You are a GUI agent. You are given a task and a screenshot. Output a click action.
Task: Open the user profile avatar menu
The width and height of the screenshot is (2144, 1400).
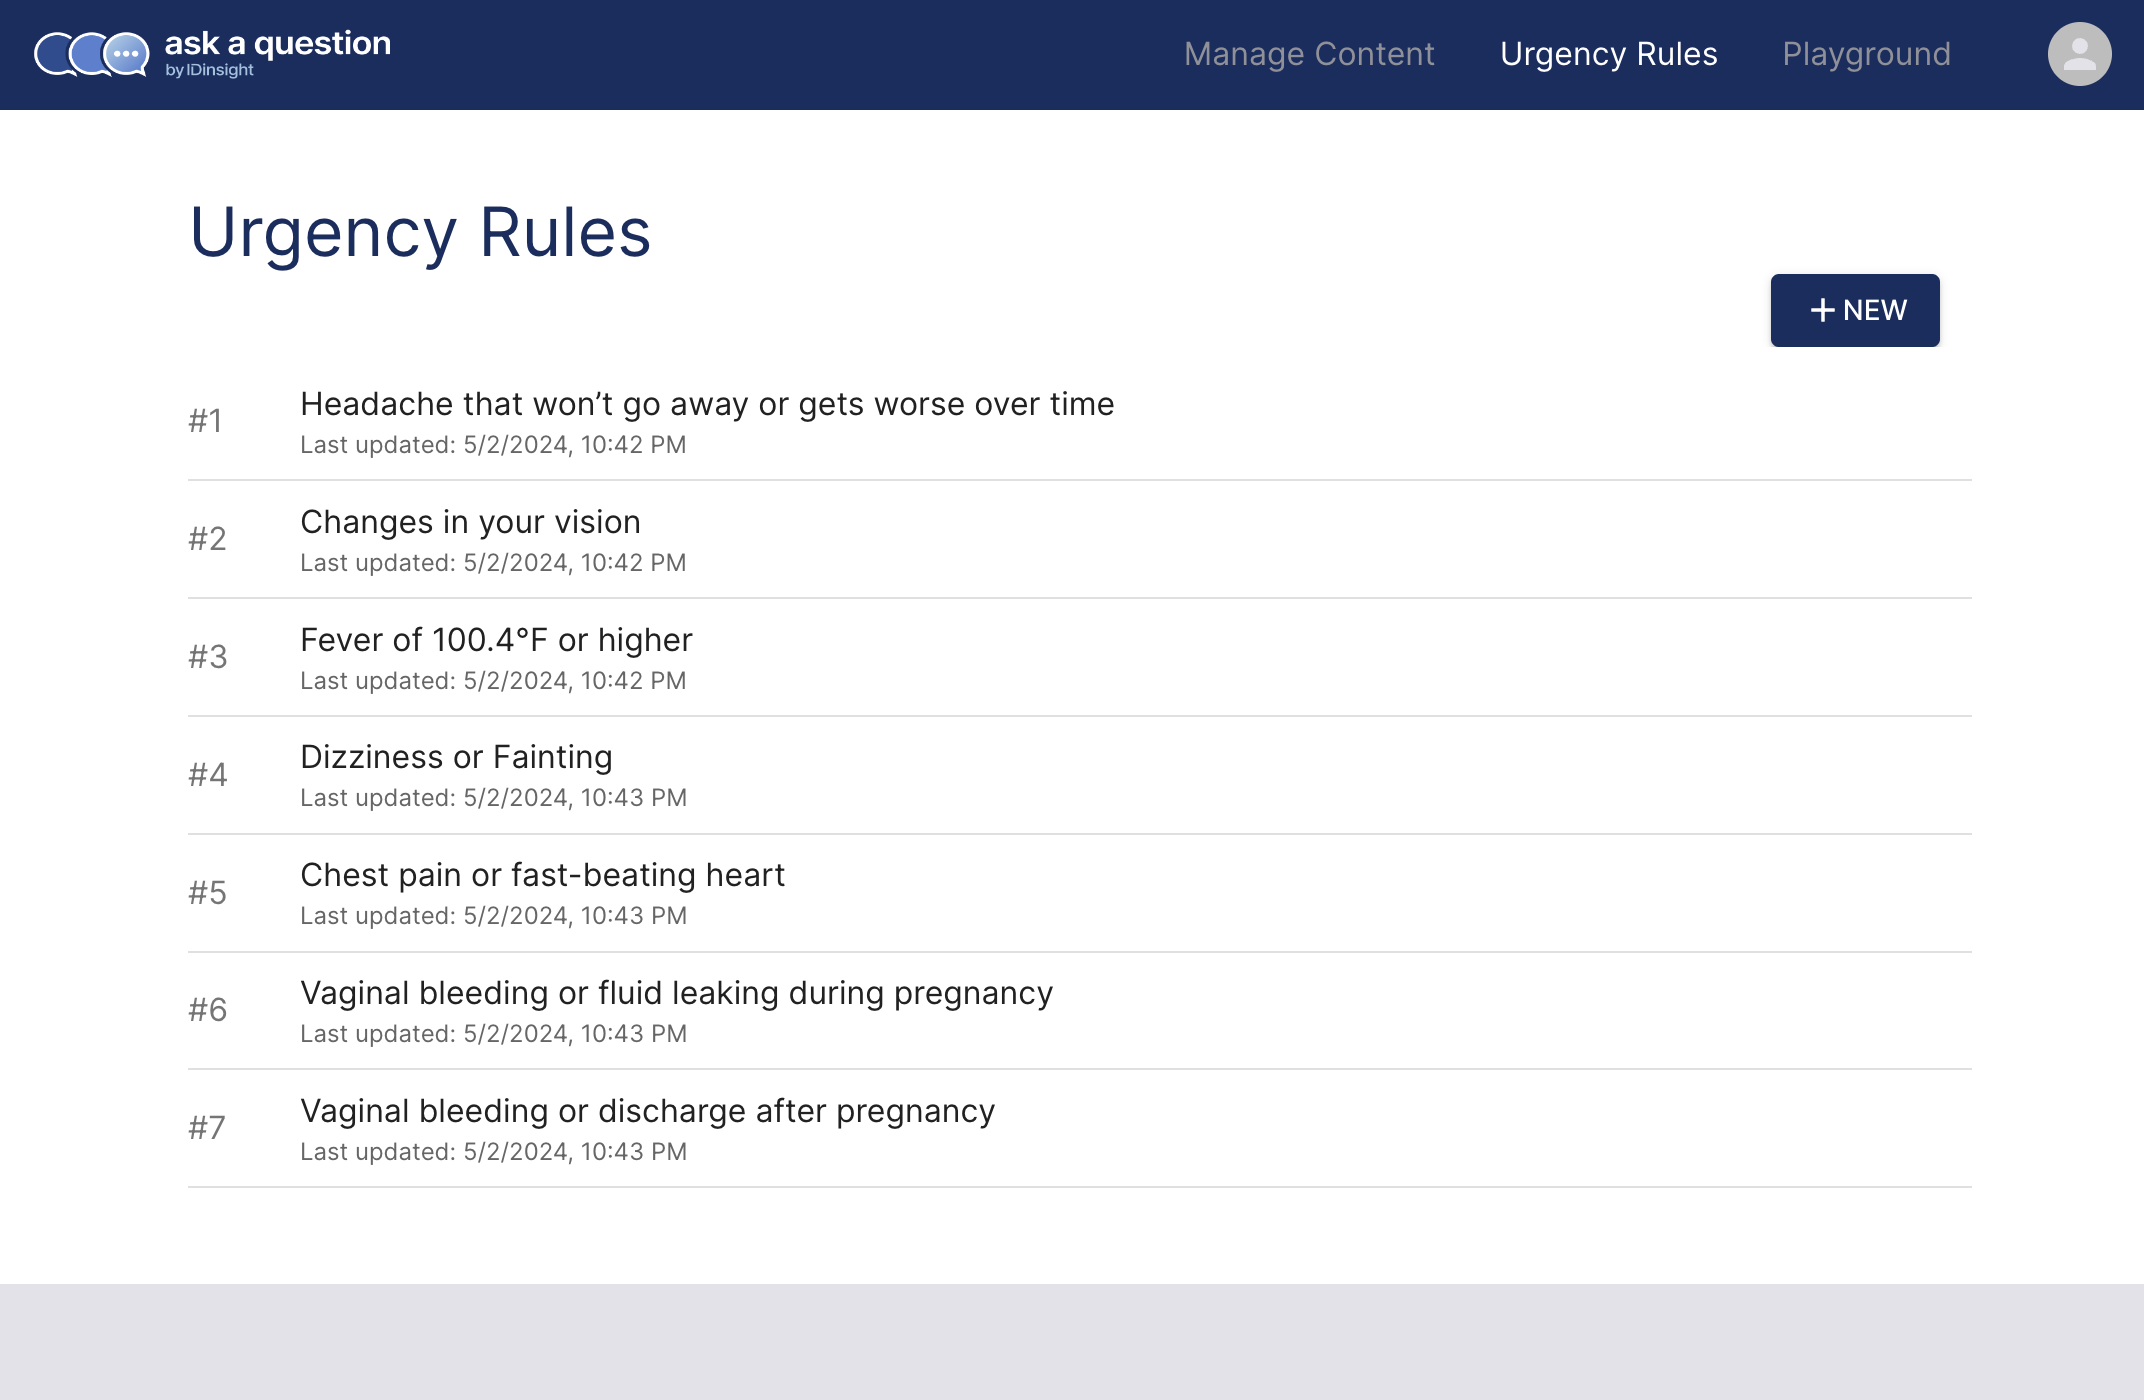coord(2079,54)
